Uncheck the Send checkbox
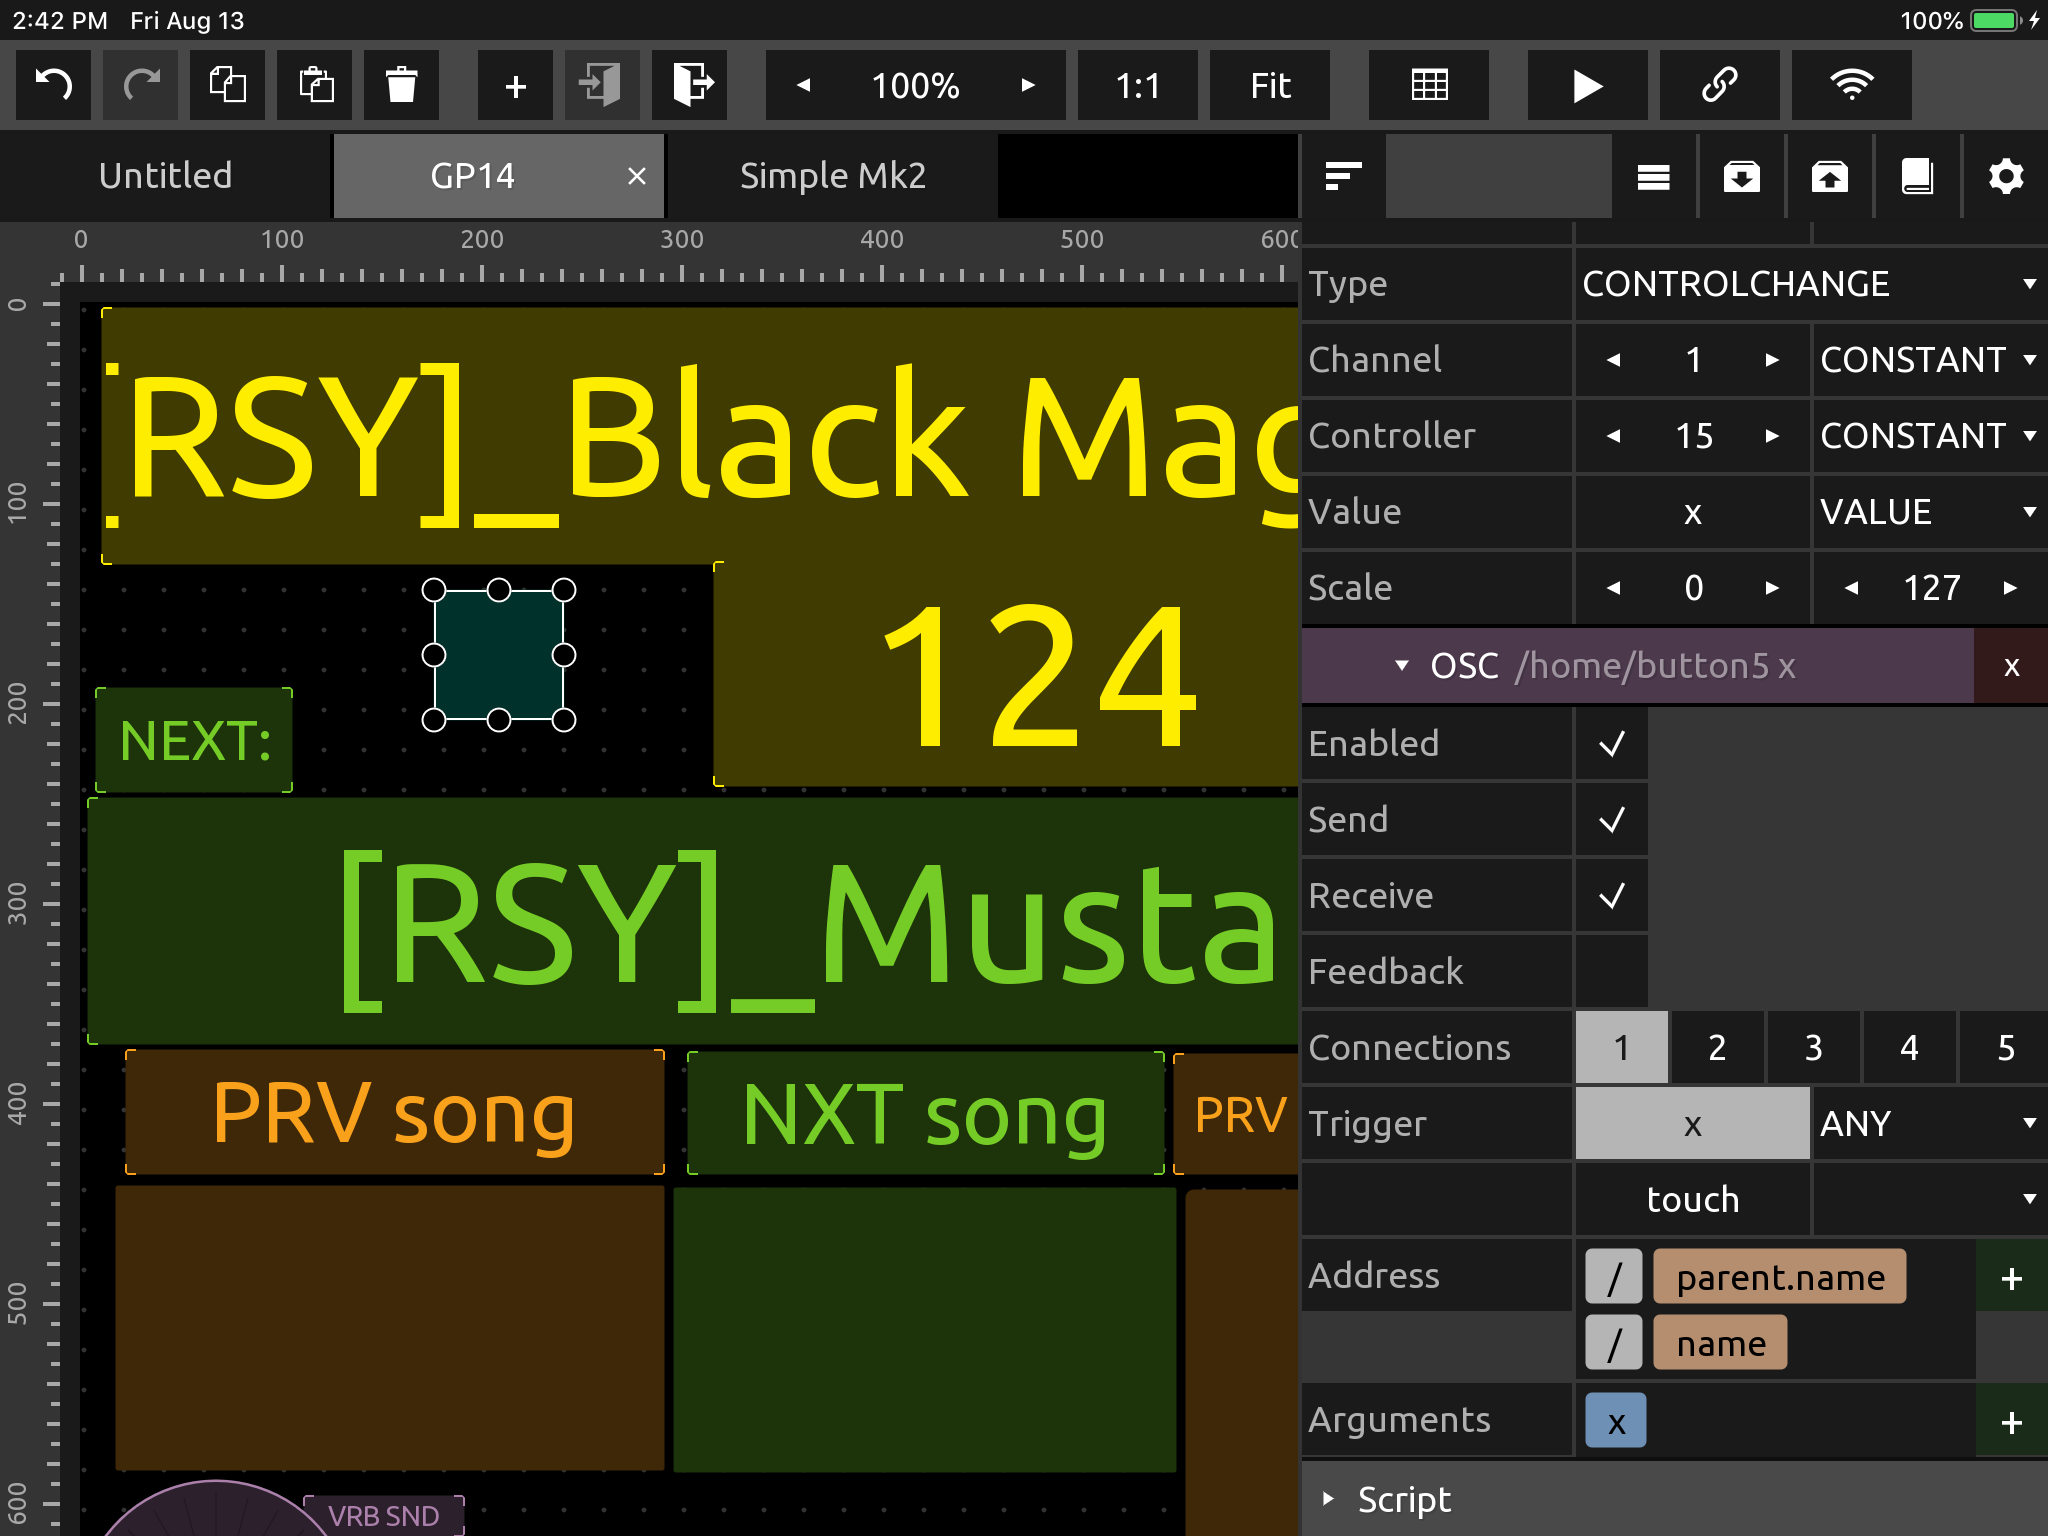Screen dimensions: 2048x1536 (1611, 820)
